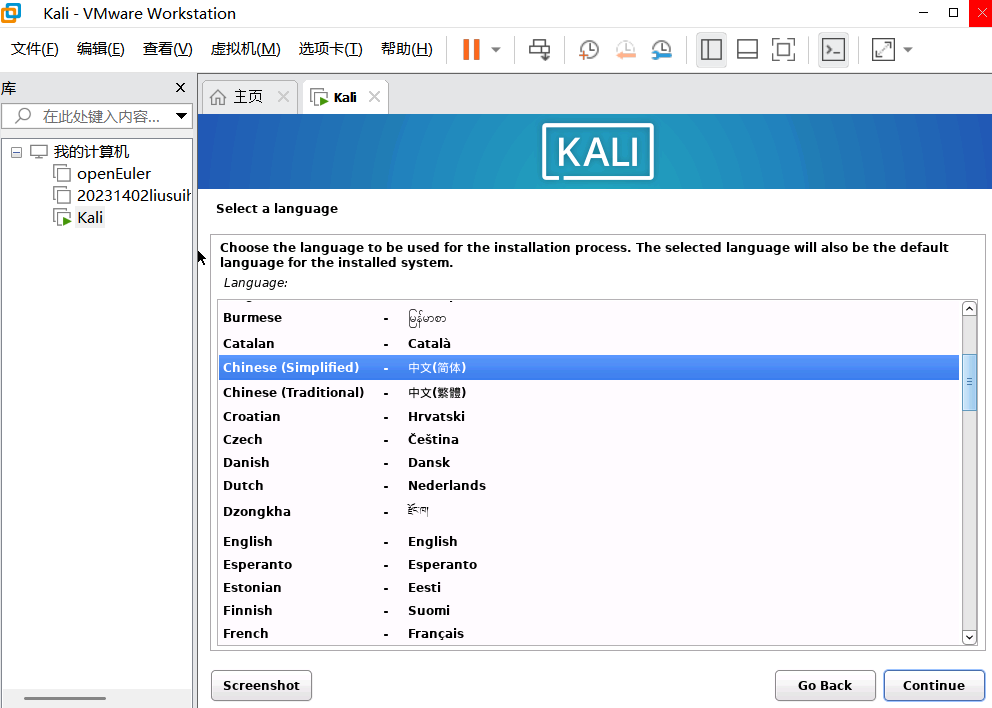Select Burmese language row
Viewport: 992px width, 708px height.
coord(589,318)
